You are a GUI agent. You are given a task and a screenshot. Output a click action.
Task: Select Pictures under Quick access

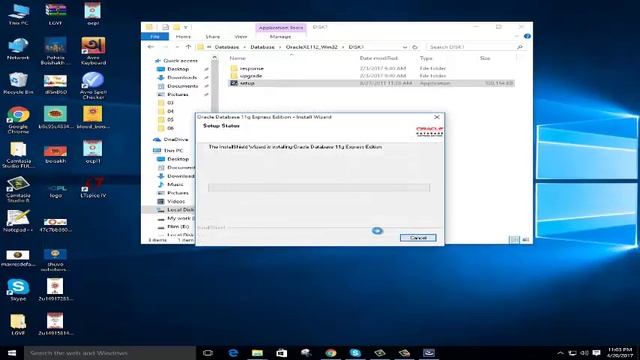coord(178,94)
